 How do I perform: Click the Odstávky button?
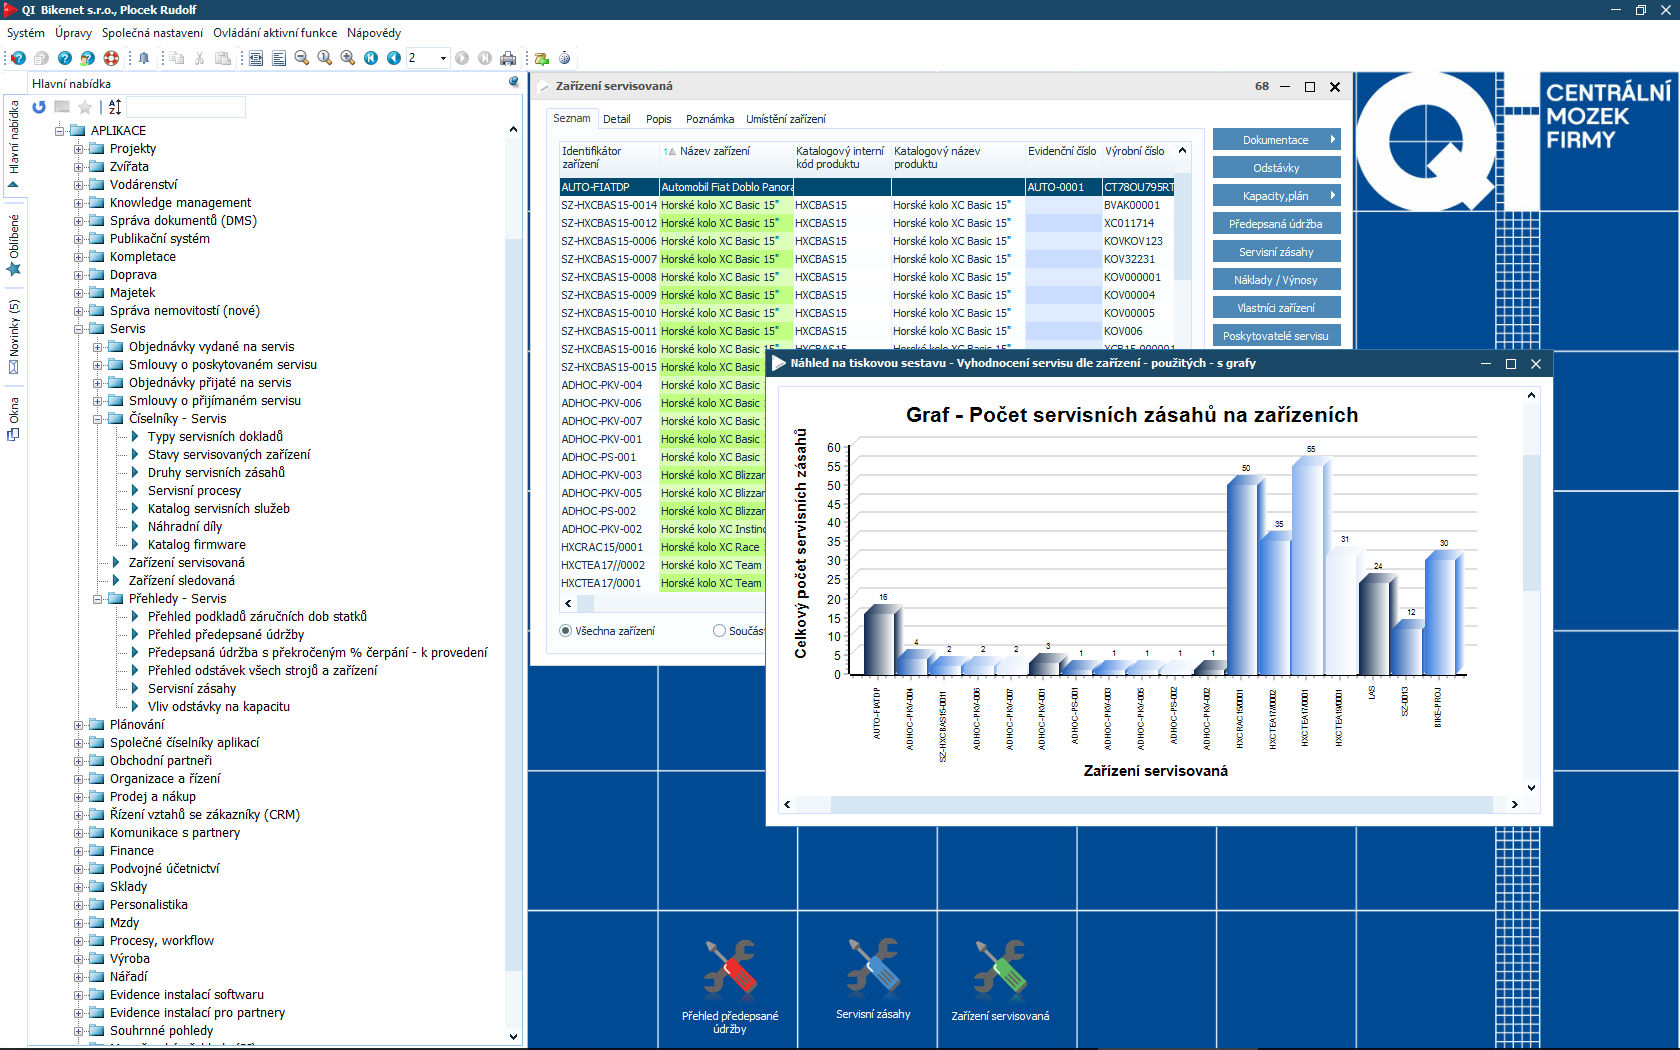1276,168
